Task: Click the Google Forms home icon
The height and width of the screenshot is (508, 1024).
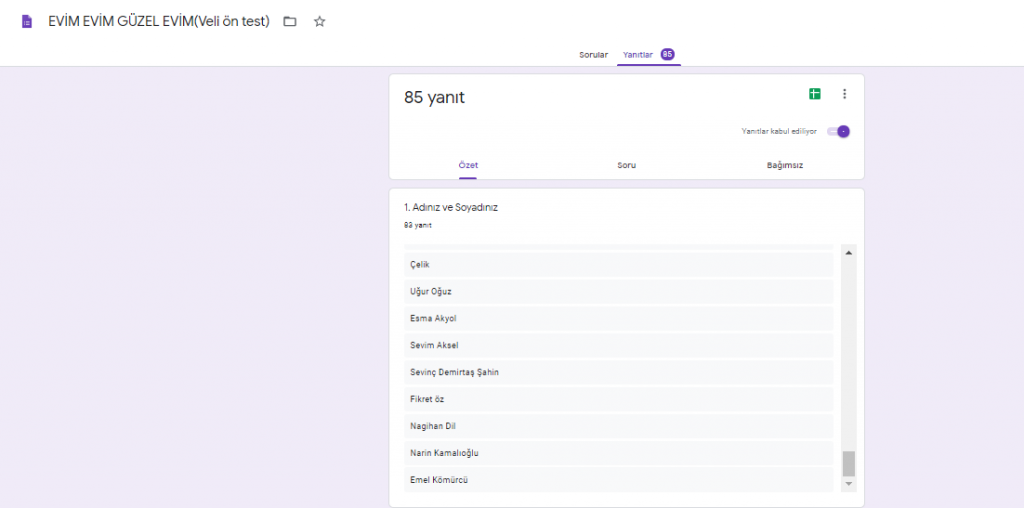Action: tap(27, 22)
